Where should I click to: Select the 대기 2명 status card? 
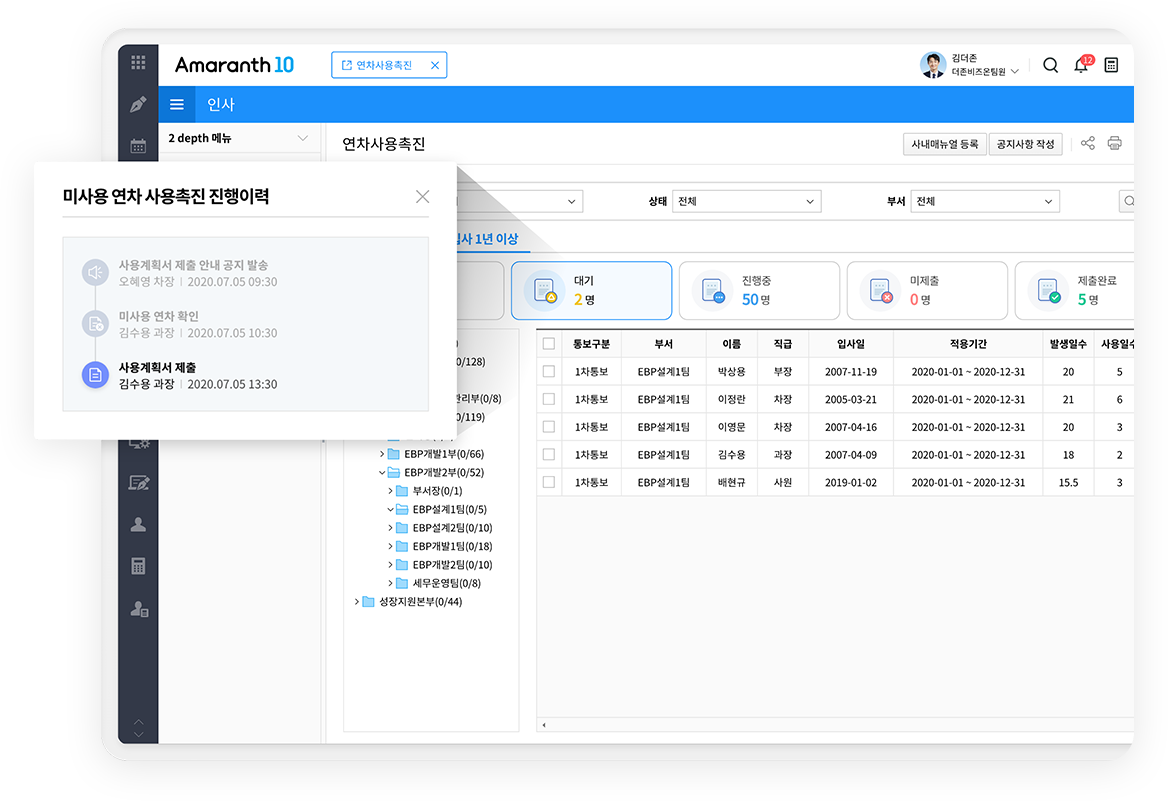coord(591,291)
